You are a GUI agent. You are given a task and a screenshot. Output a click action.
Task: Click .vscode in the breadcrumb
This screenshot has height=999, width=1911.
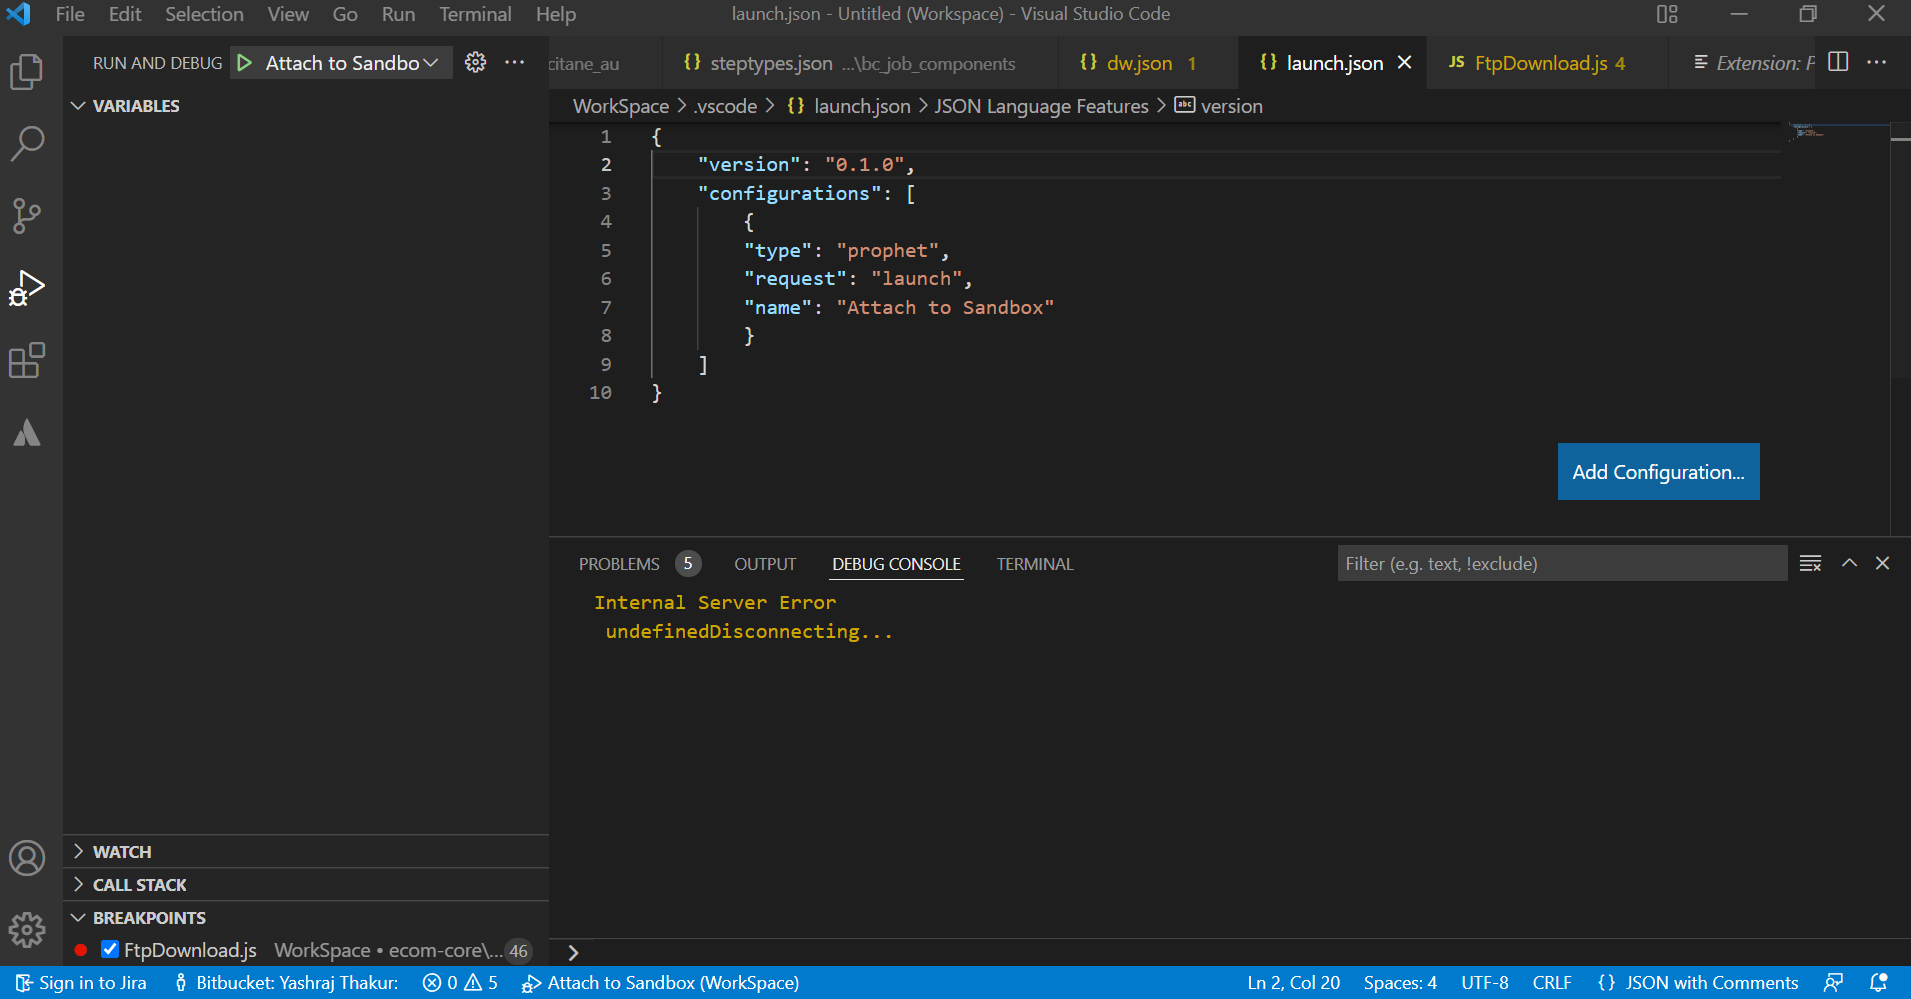click(x=725, y=106)
